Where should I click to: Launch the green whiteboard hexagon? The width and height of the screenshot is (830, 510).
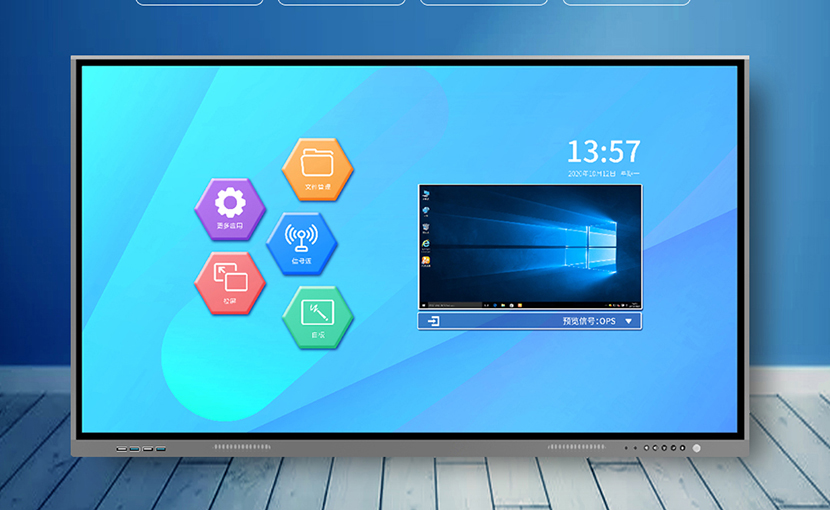click(318, 317)
